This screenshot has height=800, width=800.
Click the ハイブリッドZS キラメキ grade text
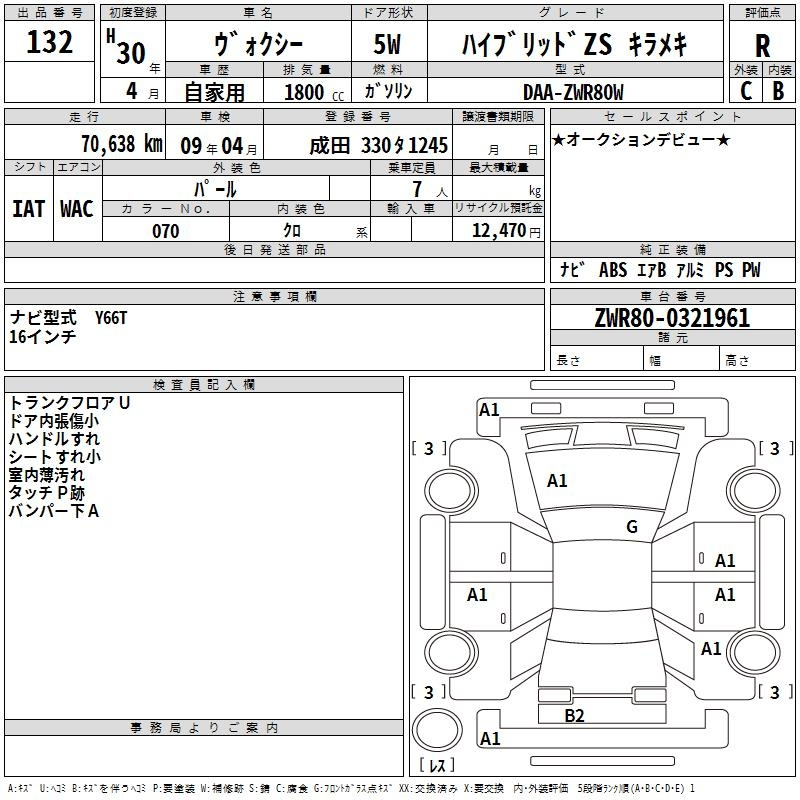(574, 45)
